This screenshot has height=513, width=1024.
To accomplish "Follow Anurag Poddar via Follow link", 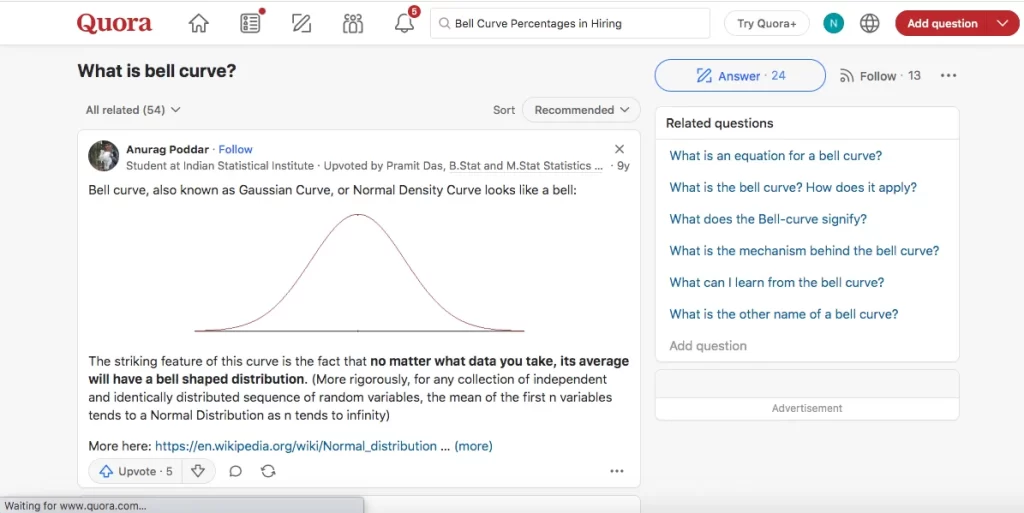I will [x=235, y=149].
